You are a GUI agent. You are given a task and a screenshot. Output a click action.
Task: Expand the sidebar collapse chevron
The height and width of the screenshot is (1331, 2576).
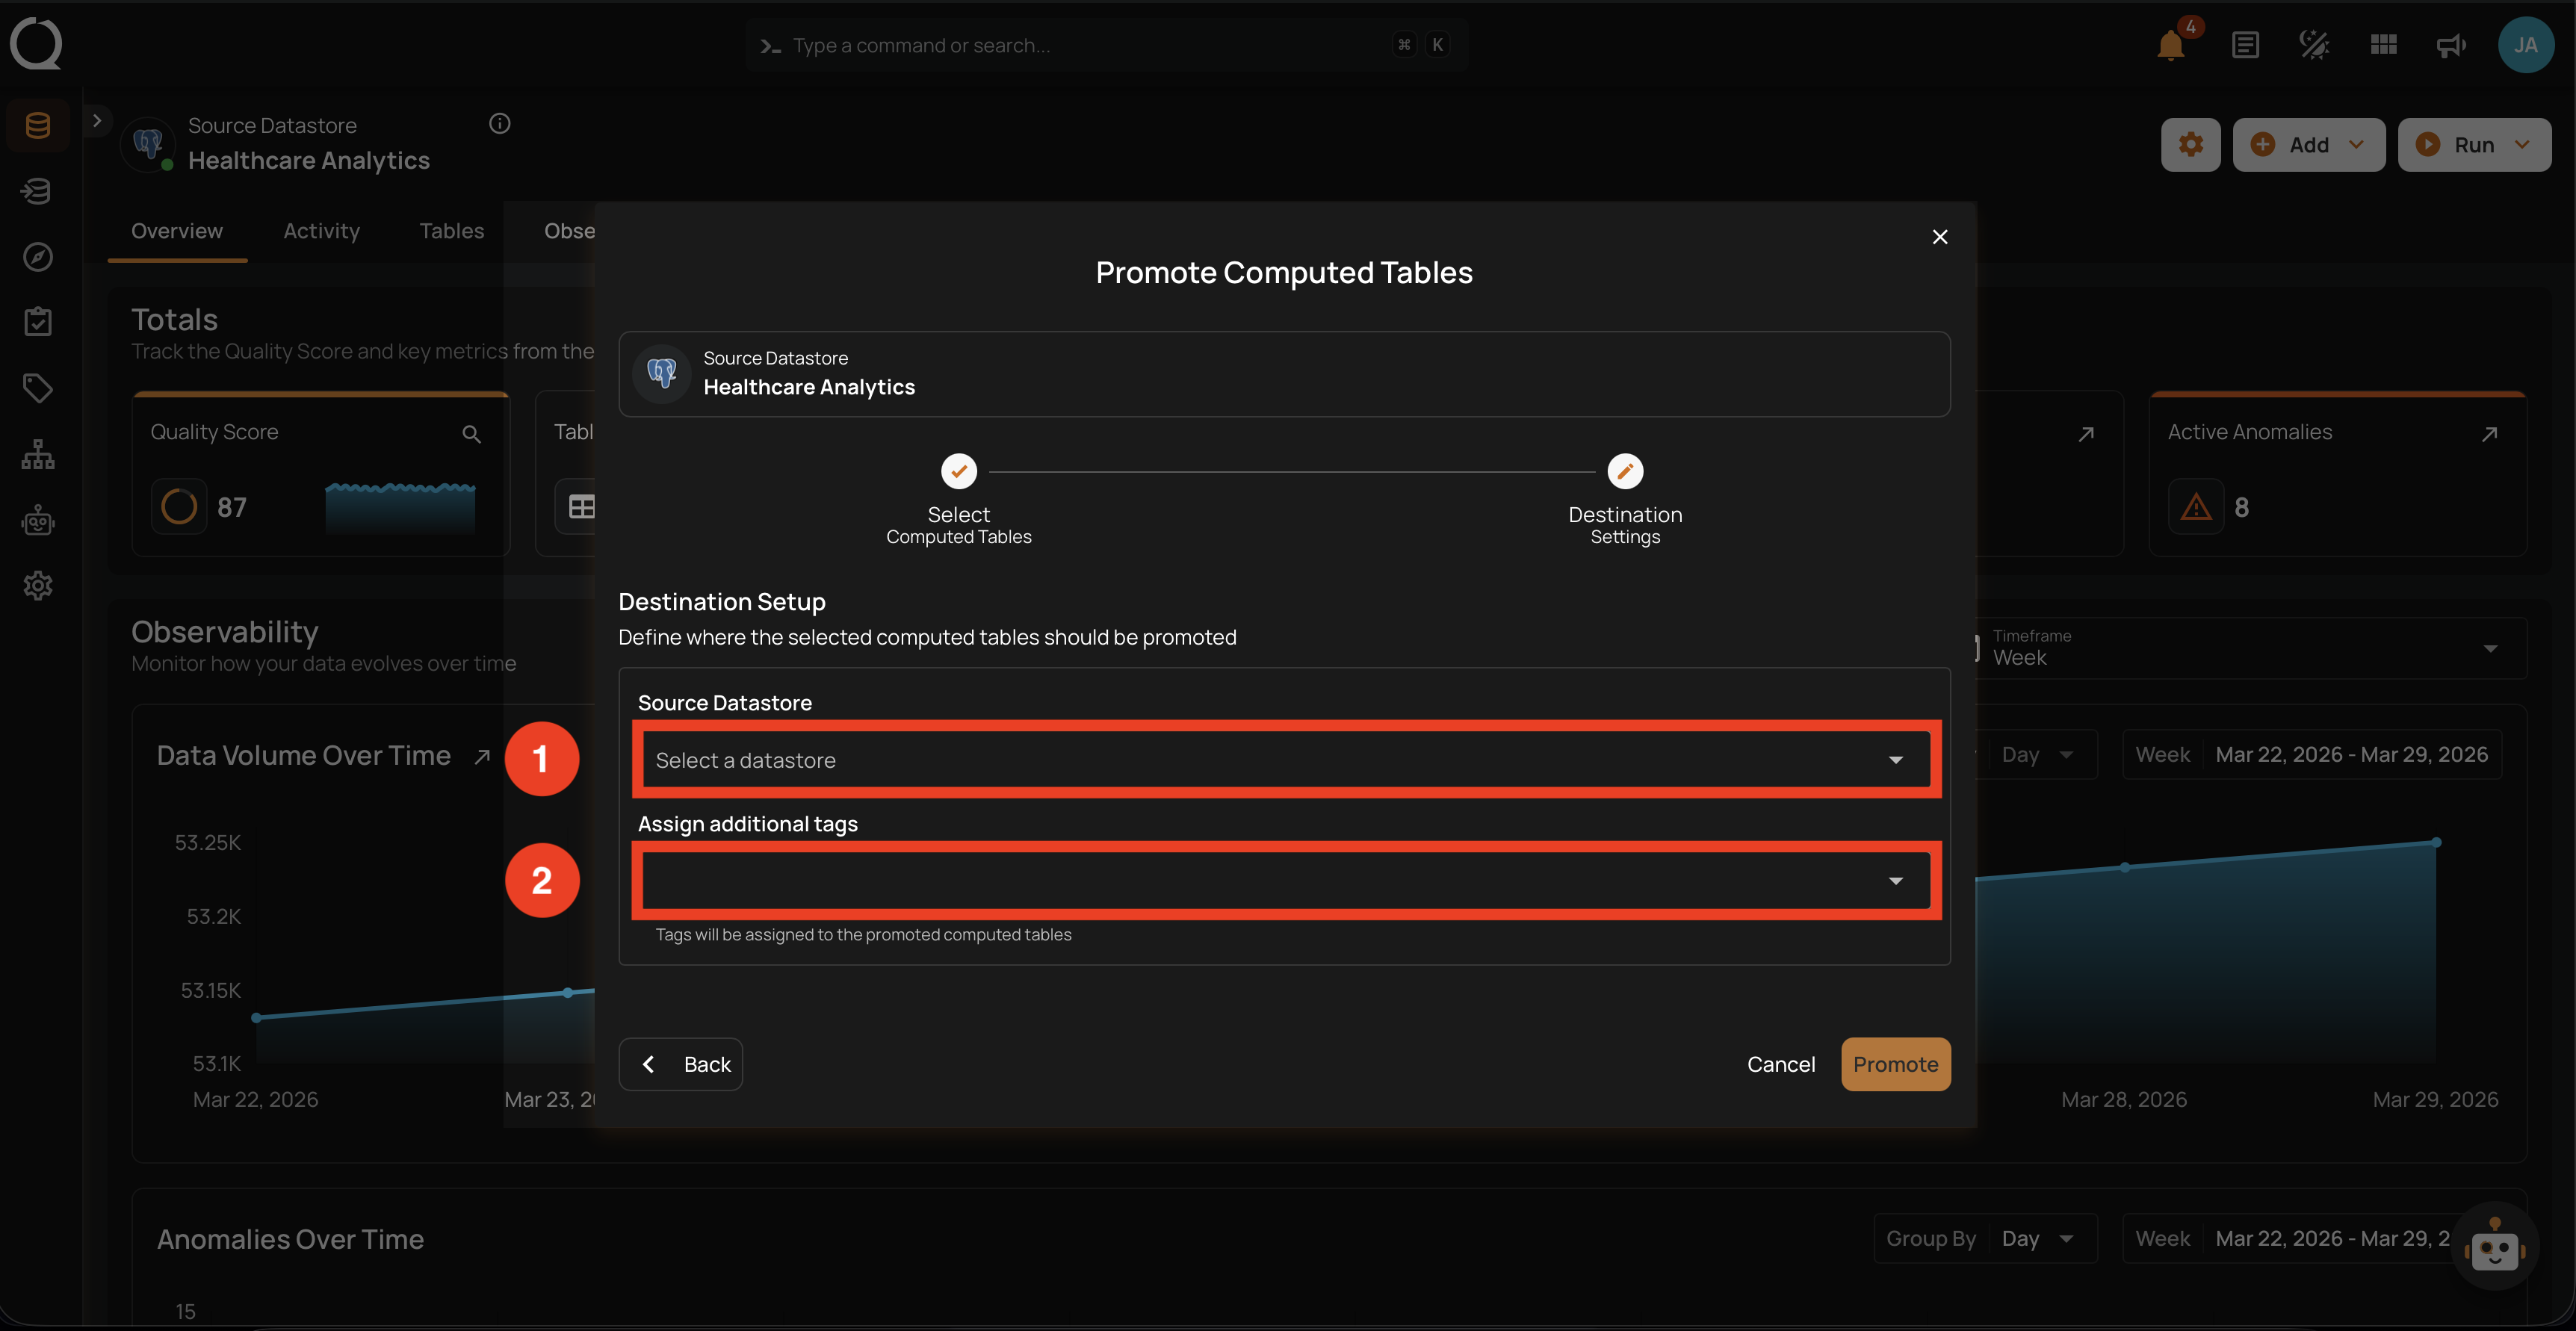point(97,121)
